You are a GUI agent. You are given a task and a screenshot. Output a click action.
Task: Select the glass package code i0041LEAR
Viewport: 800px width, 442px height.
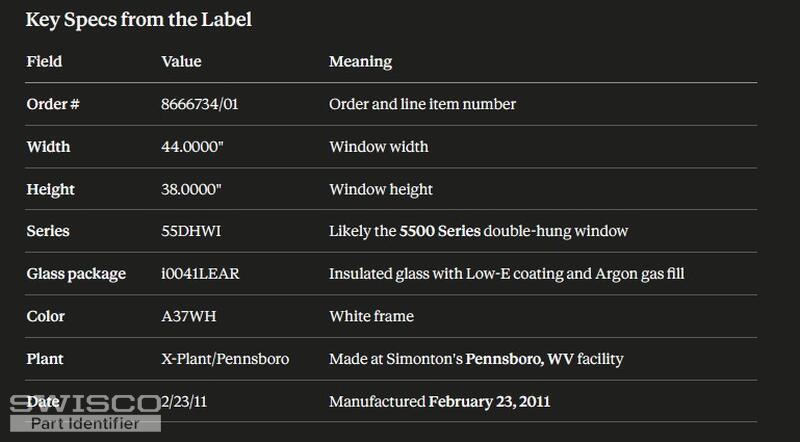pos(200,274)
